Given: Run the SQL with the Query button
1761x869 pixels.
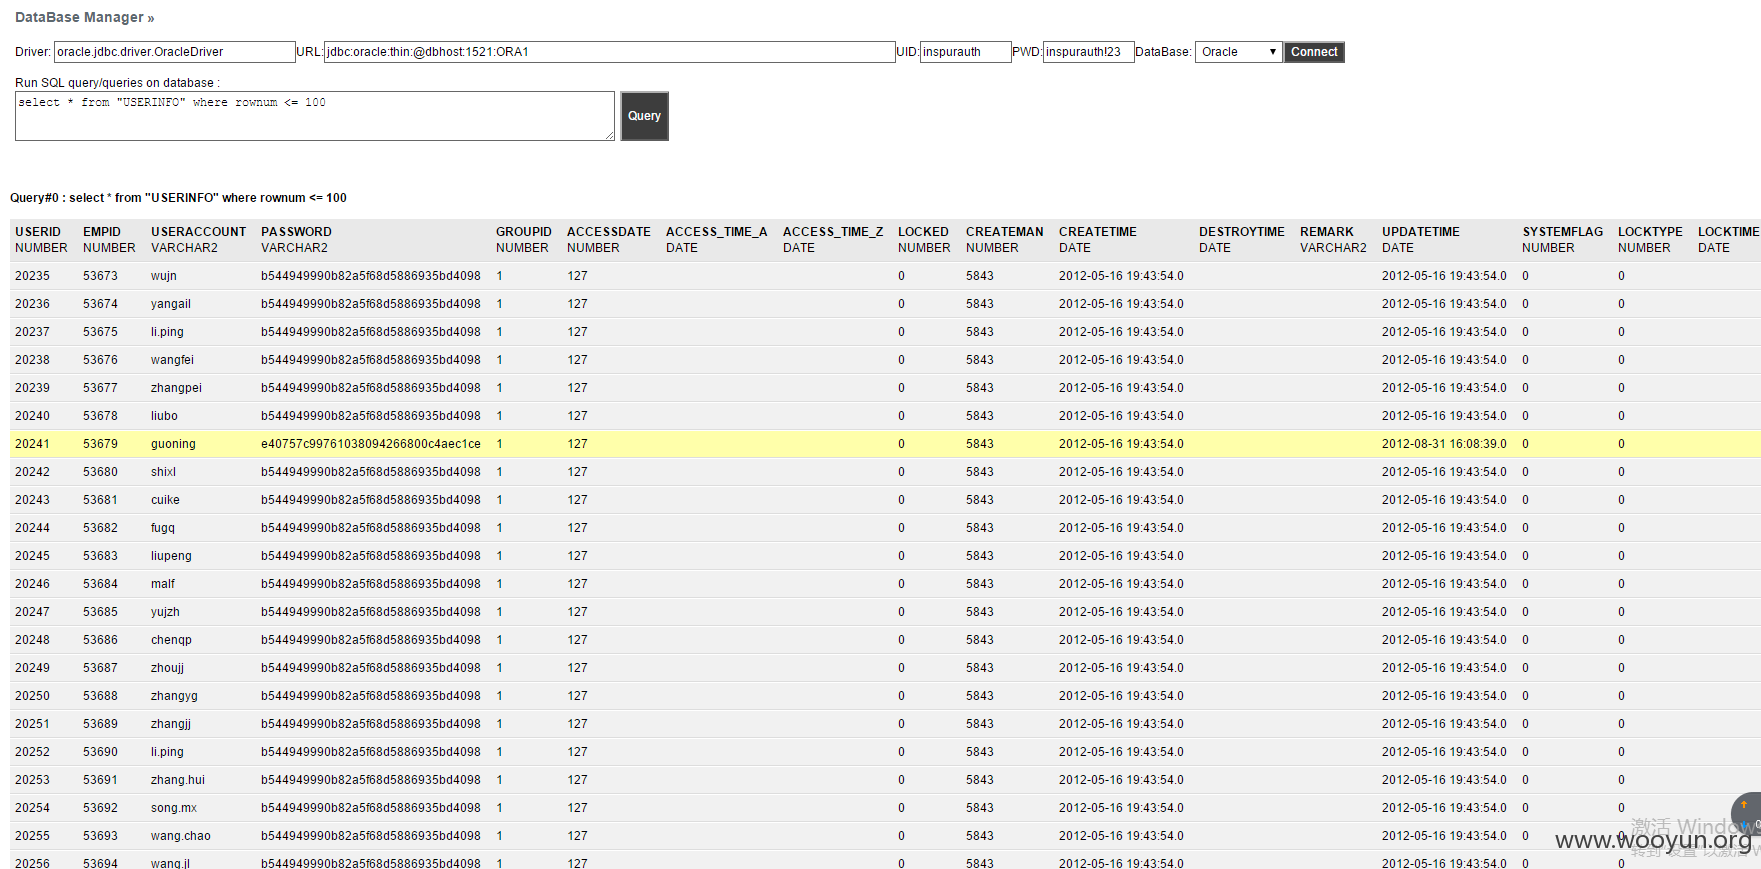Looking at the screenshot, I should [x=644, y=116].
